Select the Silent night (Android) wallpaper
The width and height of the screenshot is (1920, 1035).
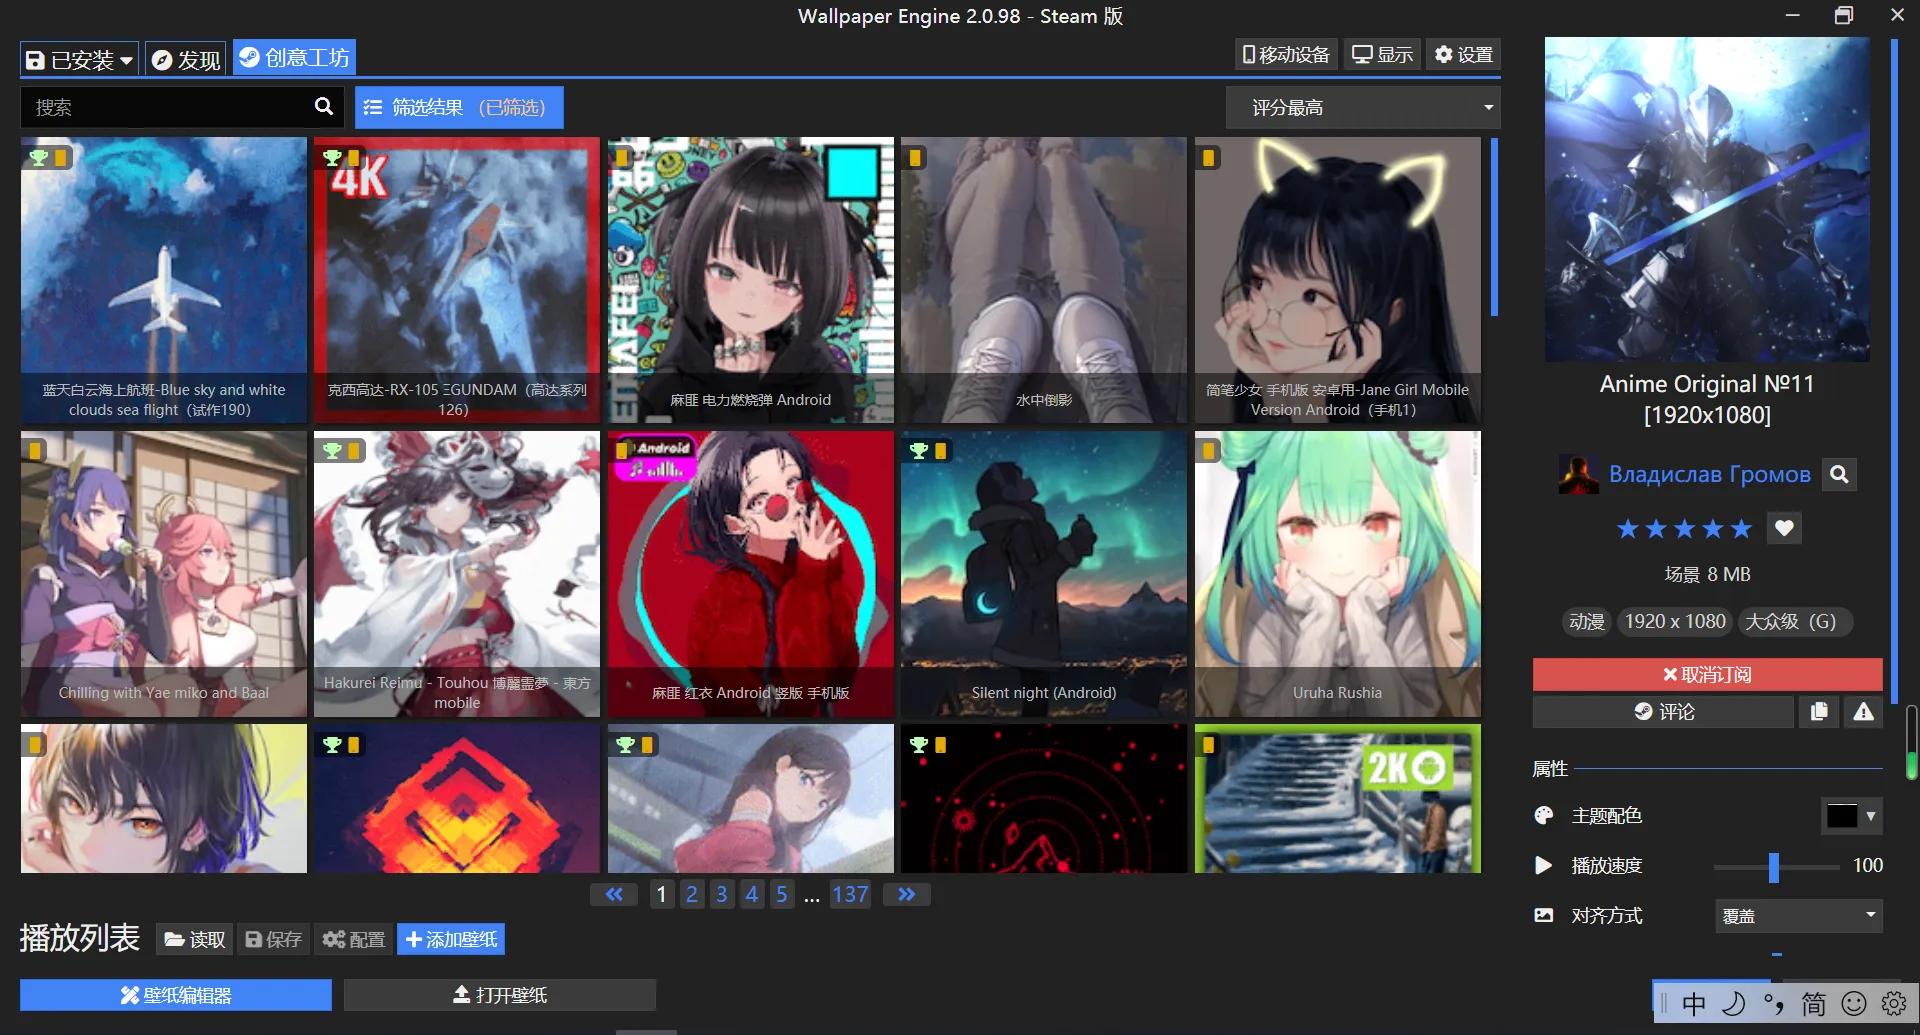point(1044,574)
